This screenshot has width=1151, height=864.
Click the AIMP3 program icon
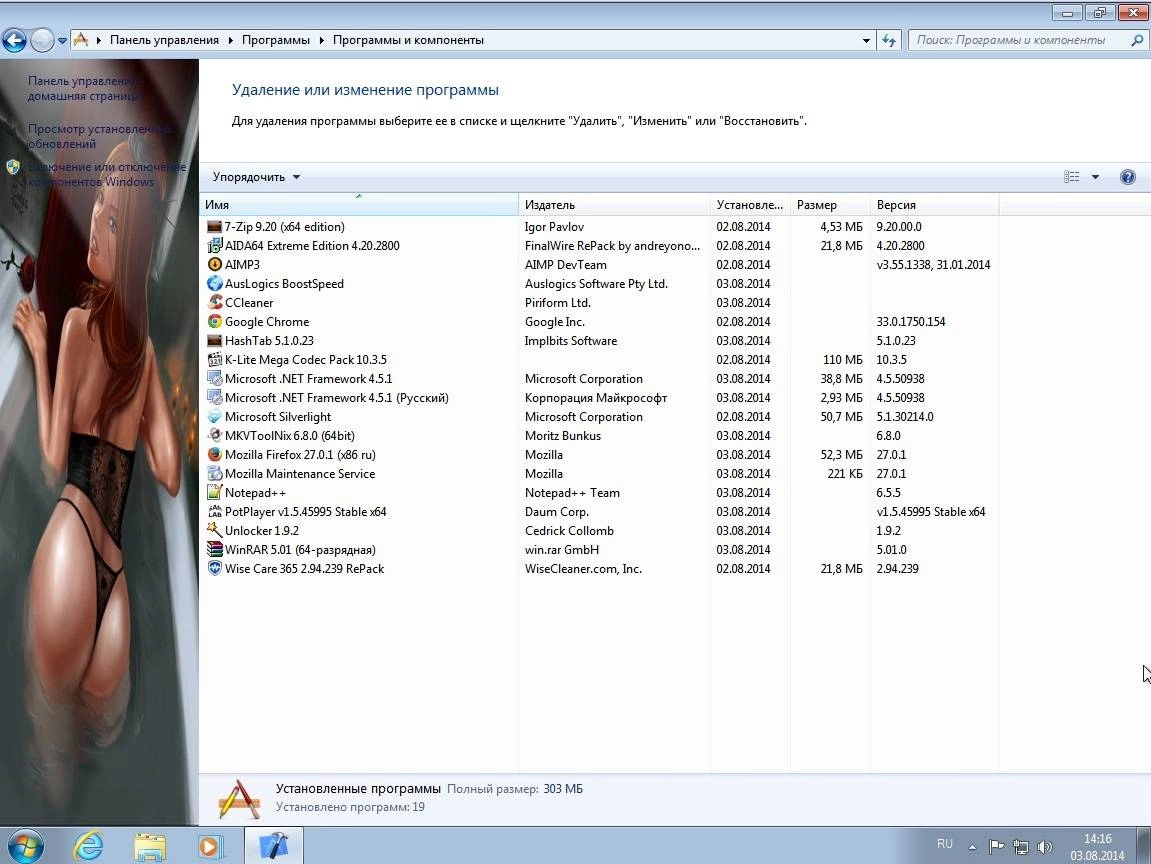pyautogui.click(x=214, y=265)
